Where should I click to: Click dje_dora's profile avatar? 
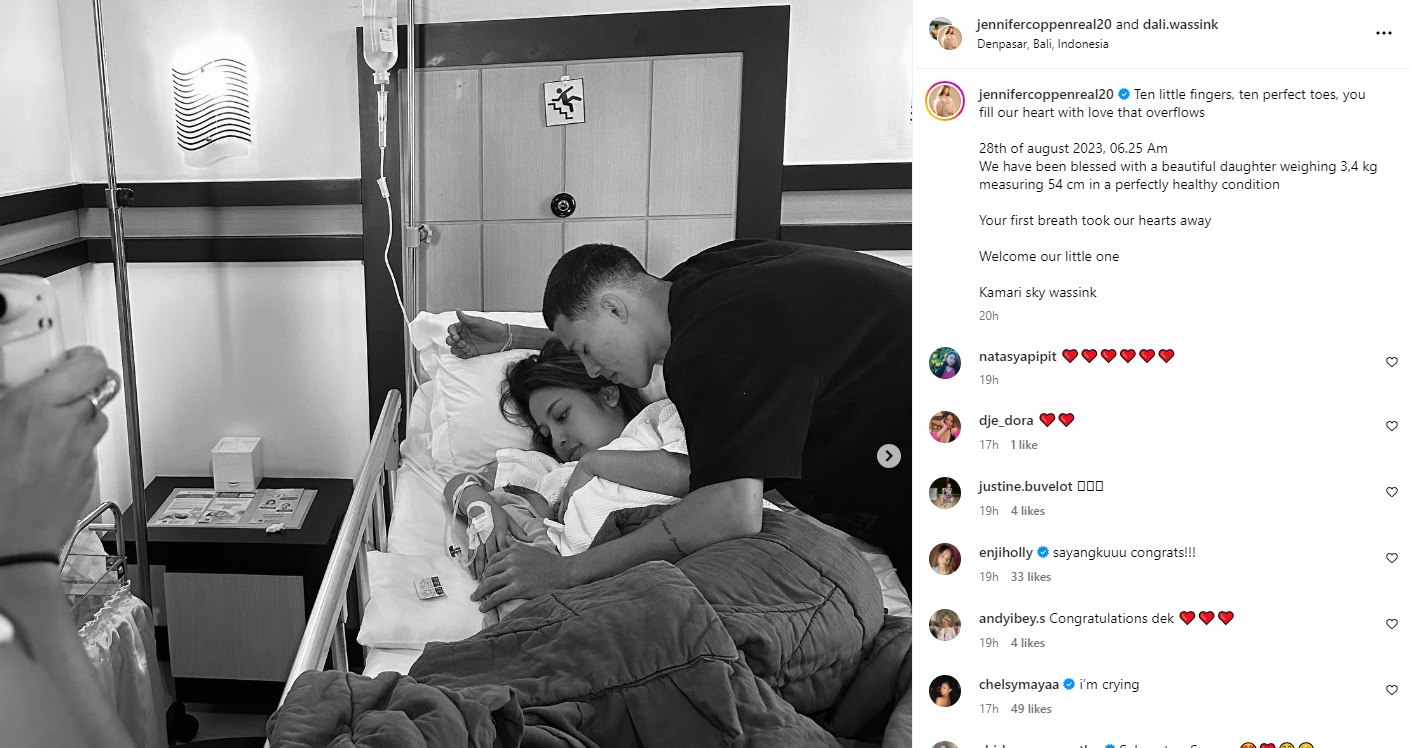pyautogui.click(x=945, y=426)
